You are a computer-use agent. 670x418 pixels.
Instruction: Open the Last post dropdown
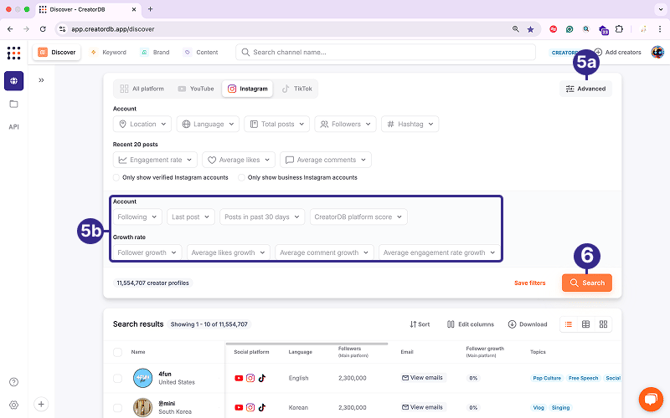tap(191, 217)
